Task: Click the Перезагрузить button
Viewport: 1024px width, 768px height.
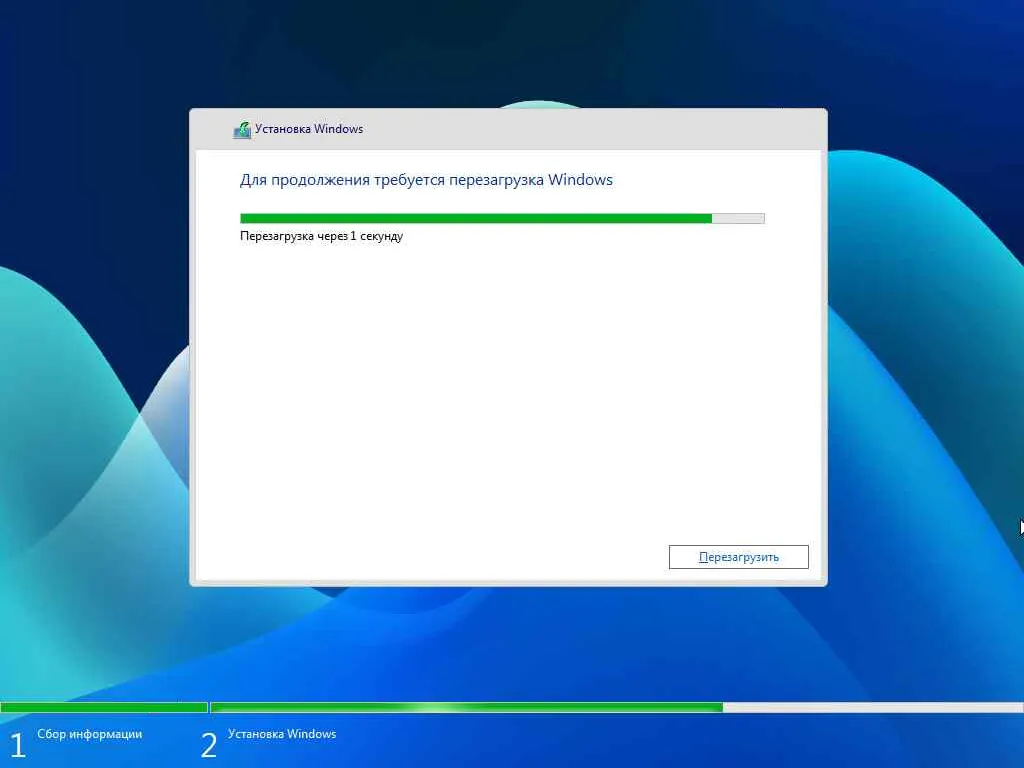Action: coord(739,557)
